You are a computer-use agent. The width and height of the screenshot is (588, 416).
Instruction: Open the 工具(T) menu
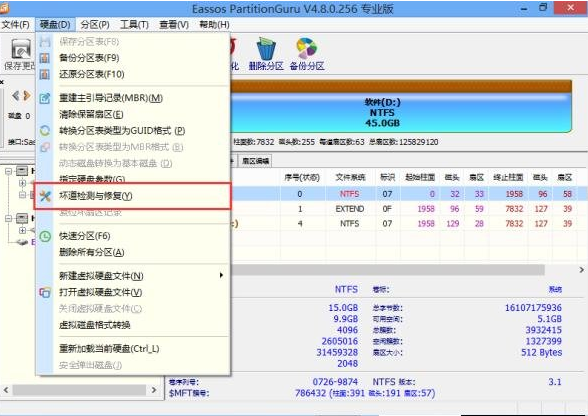coord(134,25)
